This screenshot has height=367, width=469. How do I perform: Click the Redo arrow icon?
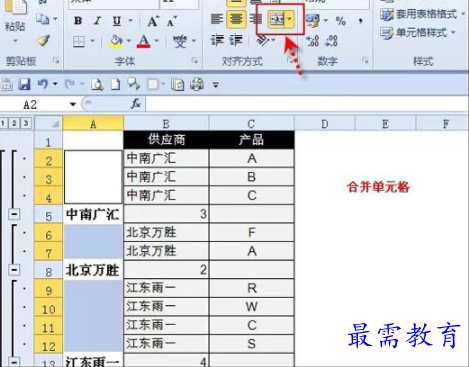[x=70, y=84]
